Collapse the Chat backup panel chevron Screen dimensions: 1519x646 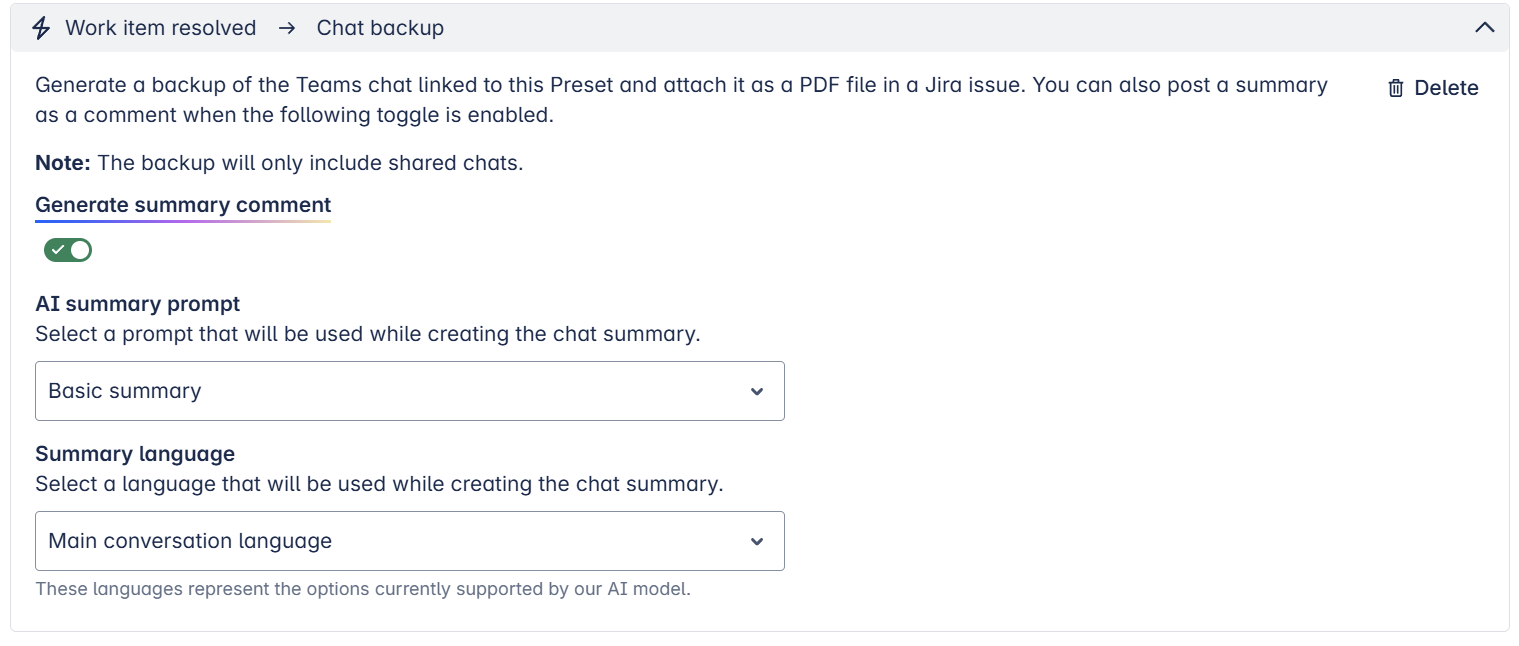tap(1484, 28)
